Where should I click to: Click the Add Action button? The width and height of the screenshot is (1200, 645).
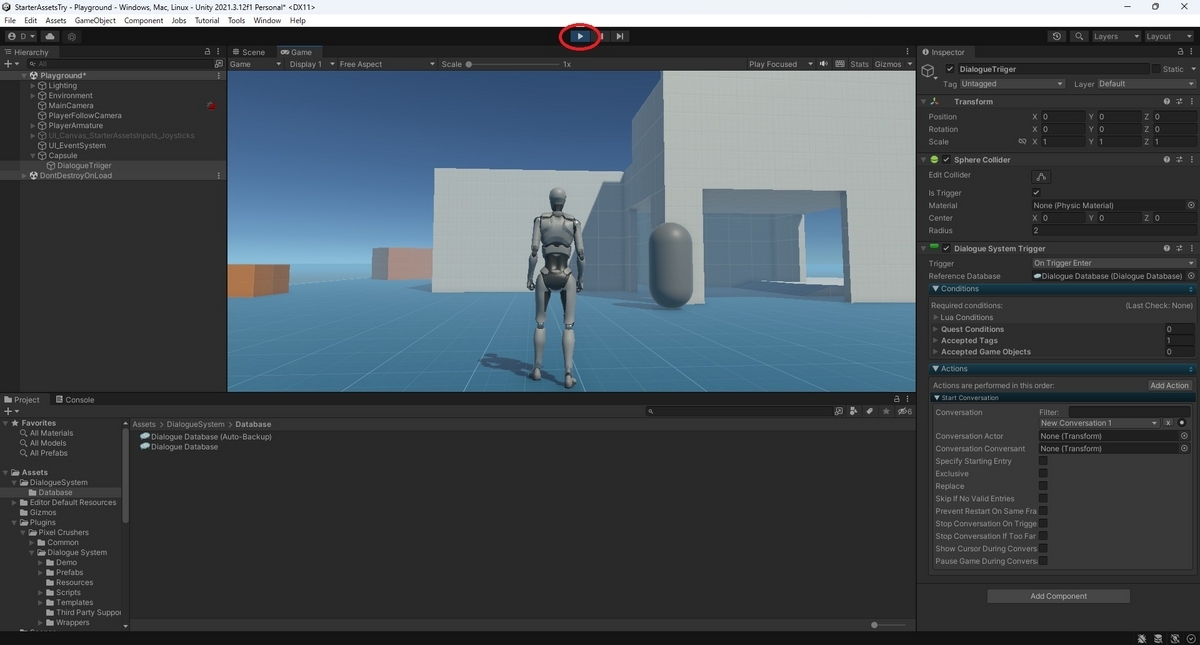(x=1169, y=385)
